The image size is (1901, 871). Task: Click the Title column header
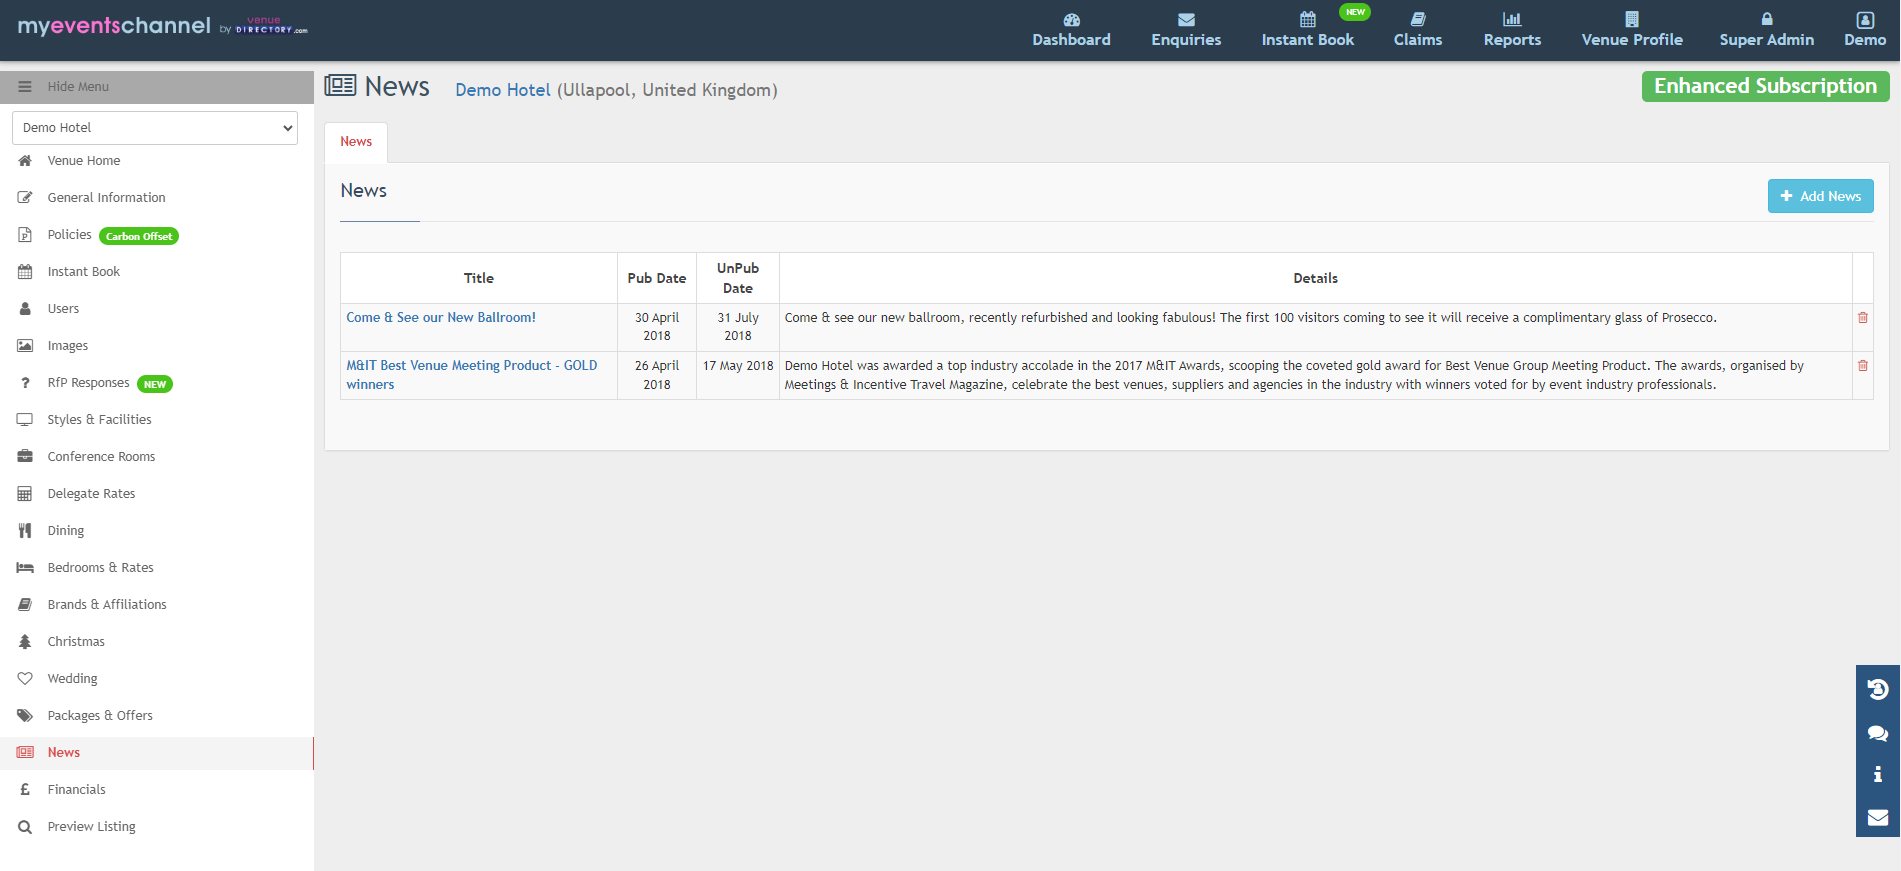tap(479, 278)
